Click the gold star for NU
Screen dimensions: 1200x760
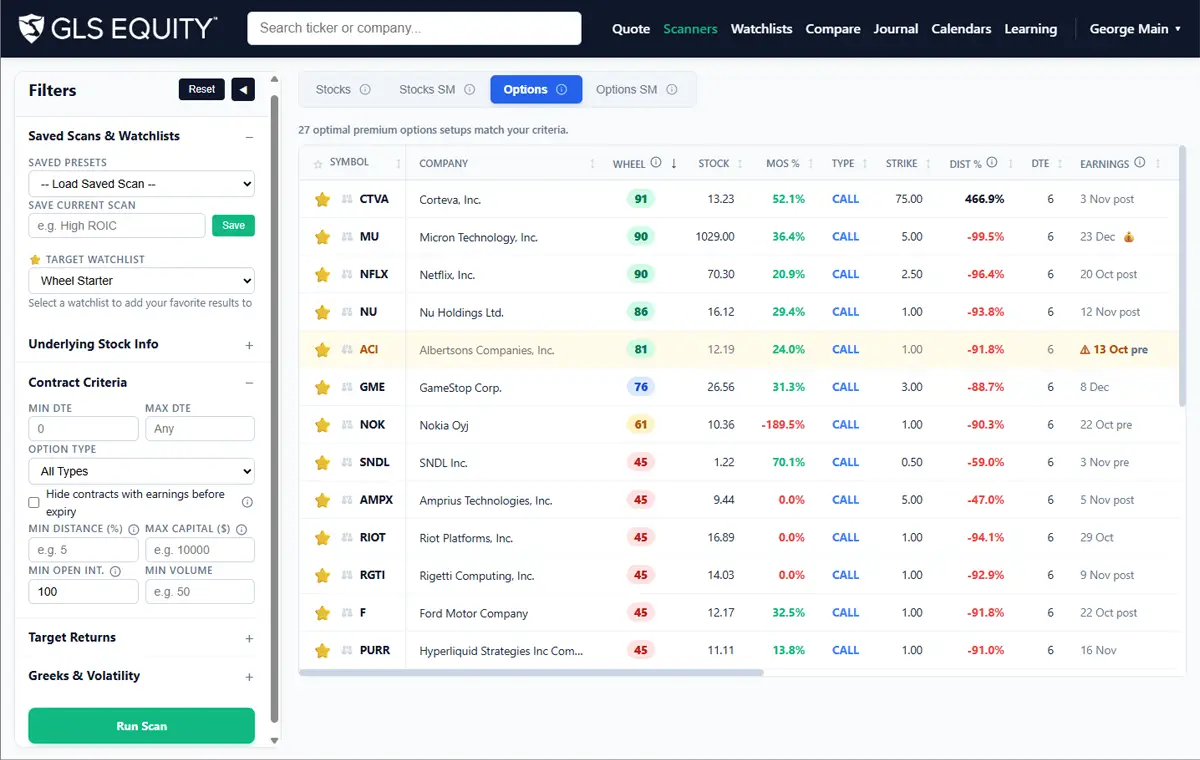click(322, 312)
